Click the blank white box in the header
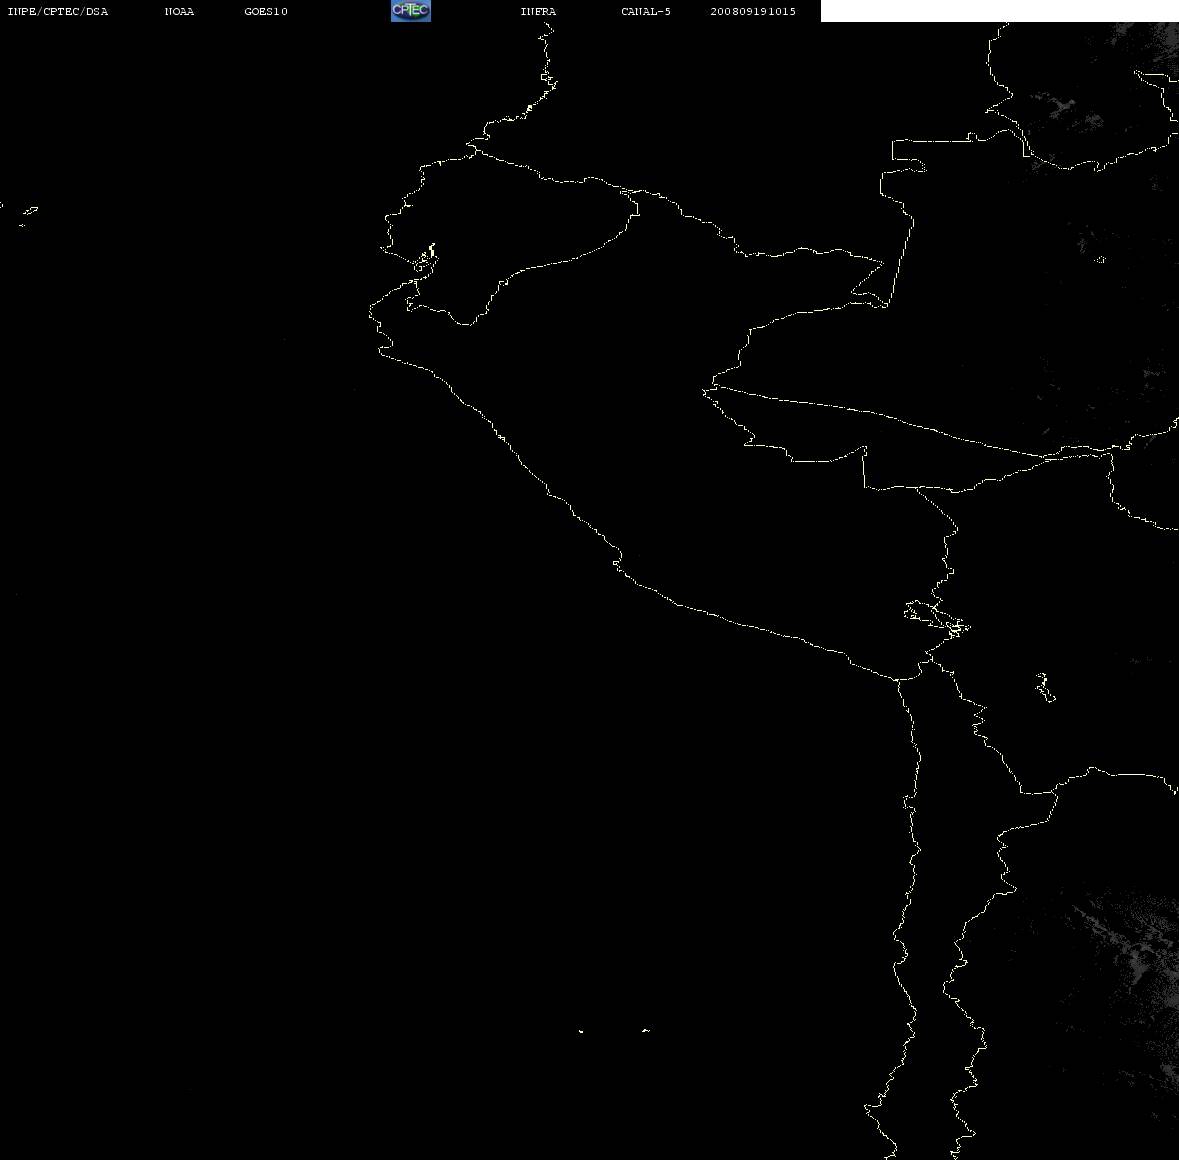Screen dimensions: 1179x1160 999,11
